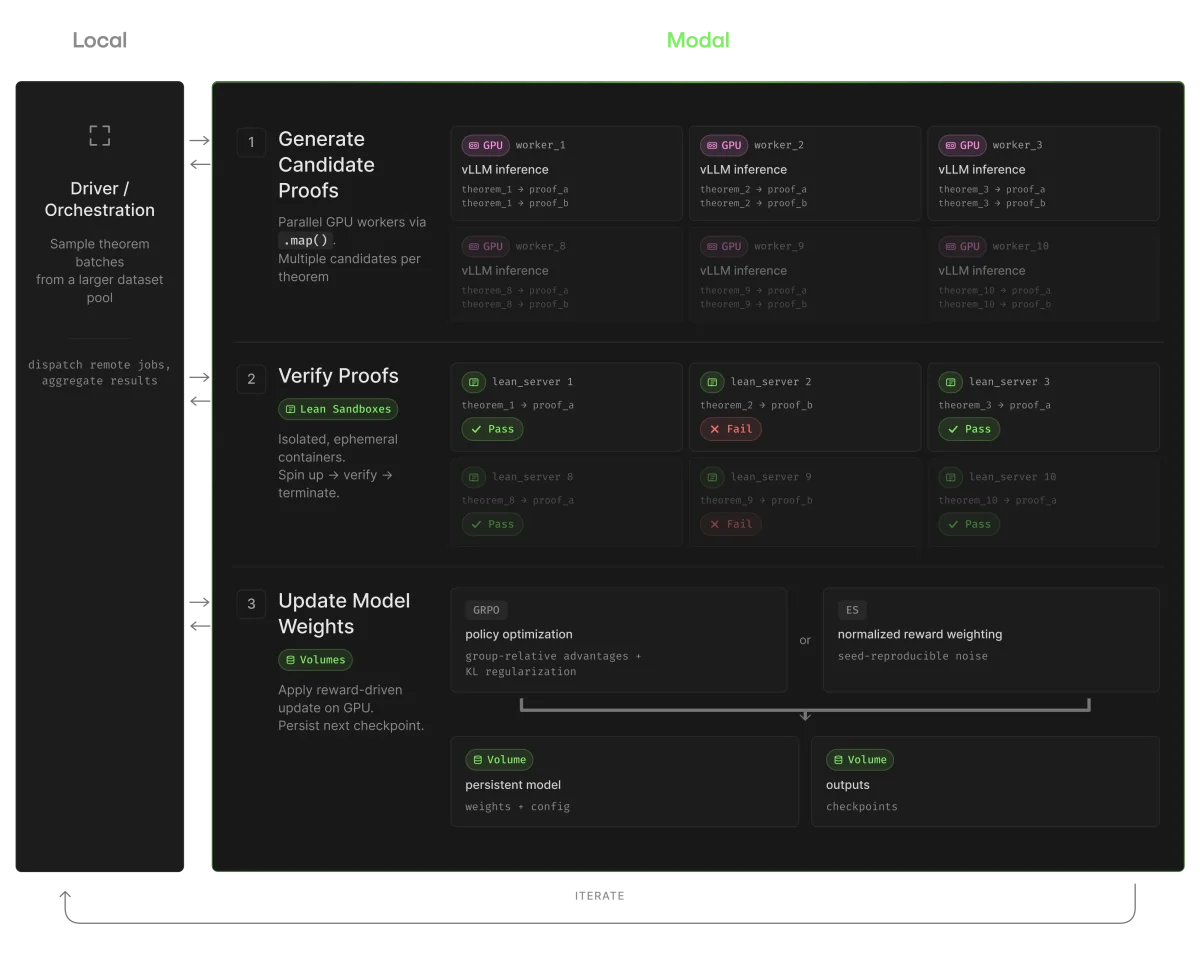Image resolution: width=1200 pixels, height=960 pixels.
Task: Click the sandbox icon beside lean_server 1
Action: [x=473, y=382]
